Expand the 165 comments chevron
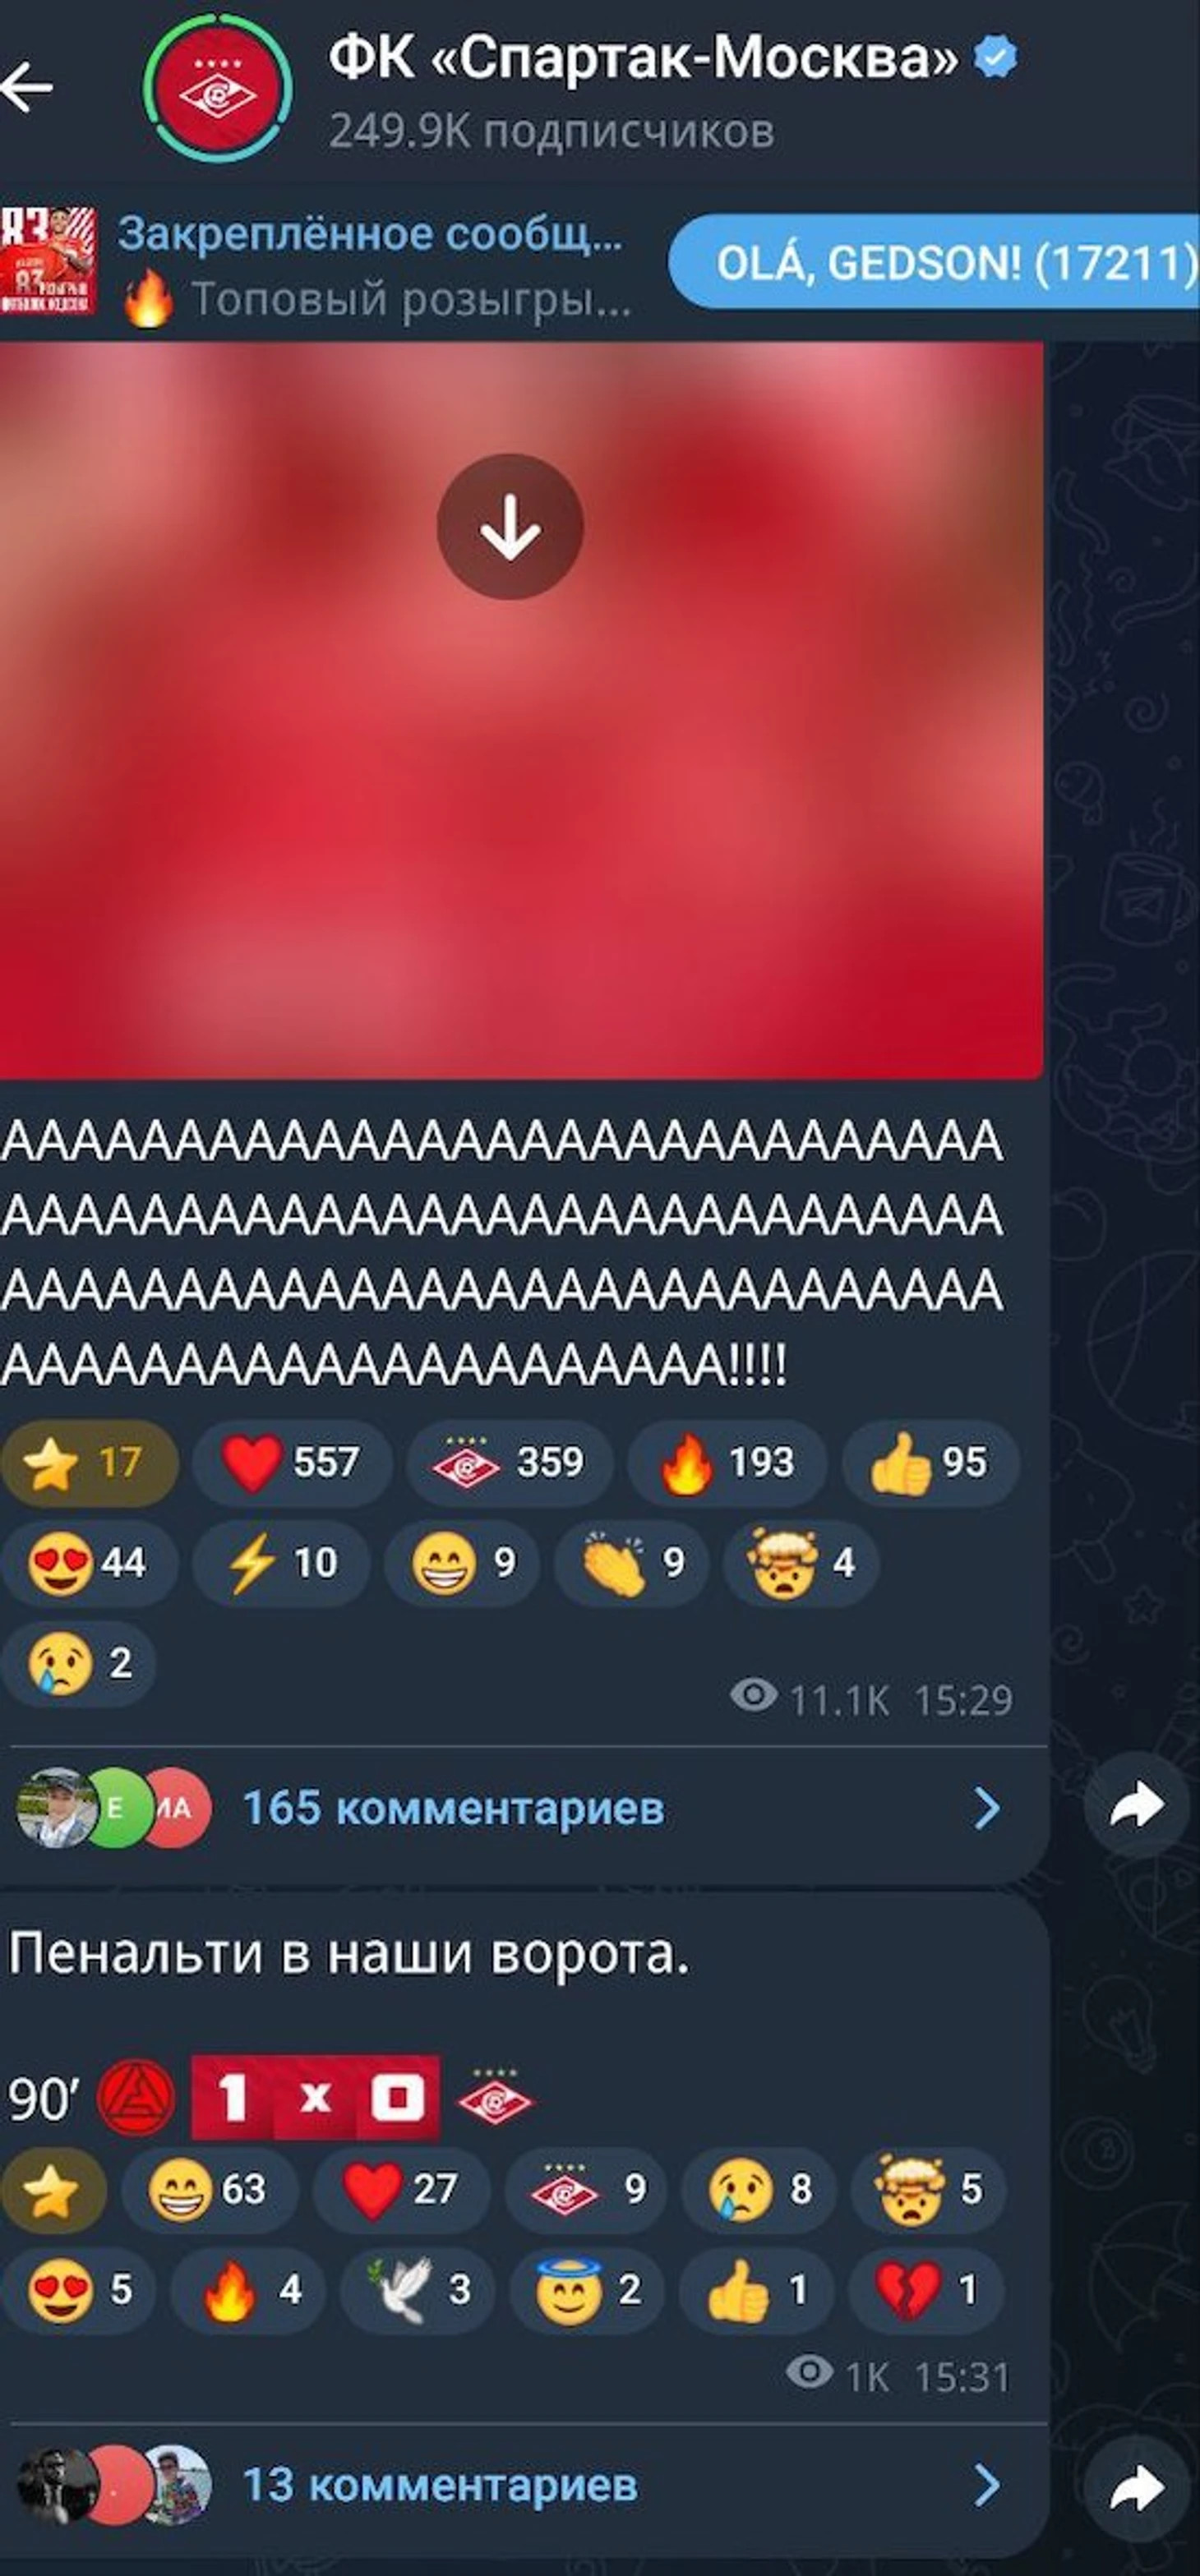Screen dimensions: 1200x2576 click(x=986, y=1807)
